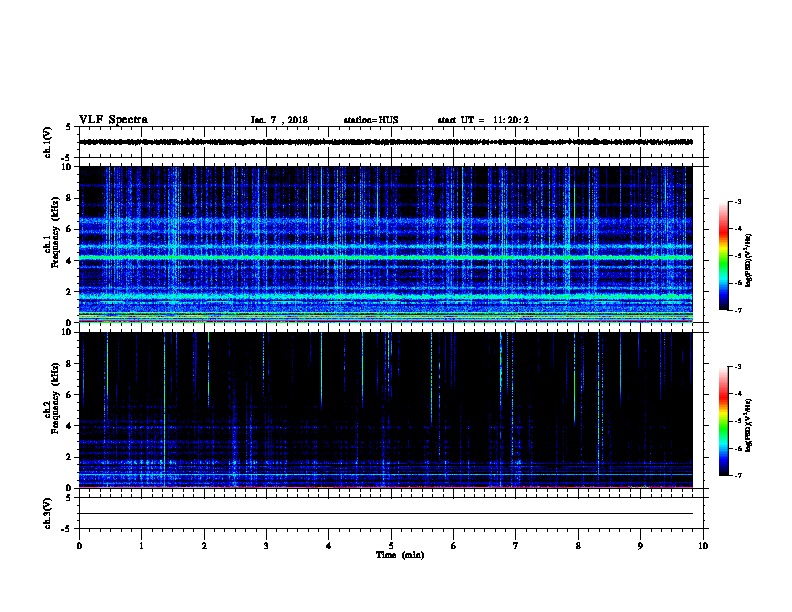Click the "2" kHz tick on ch.2 frequency axis
The width and height of the screenshot is (792, 612).
tap(69, 457)
